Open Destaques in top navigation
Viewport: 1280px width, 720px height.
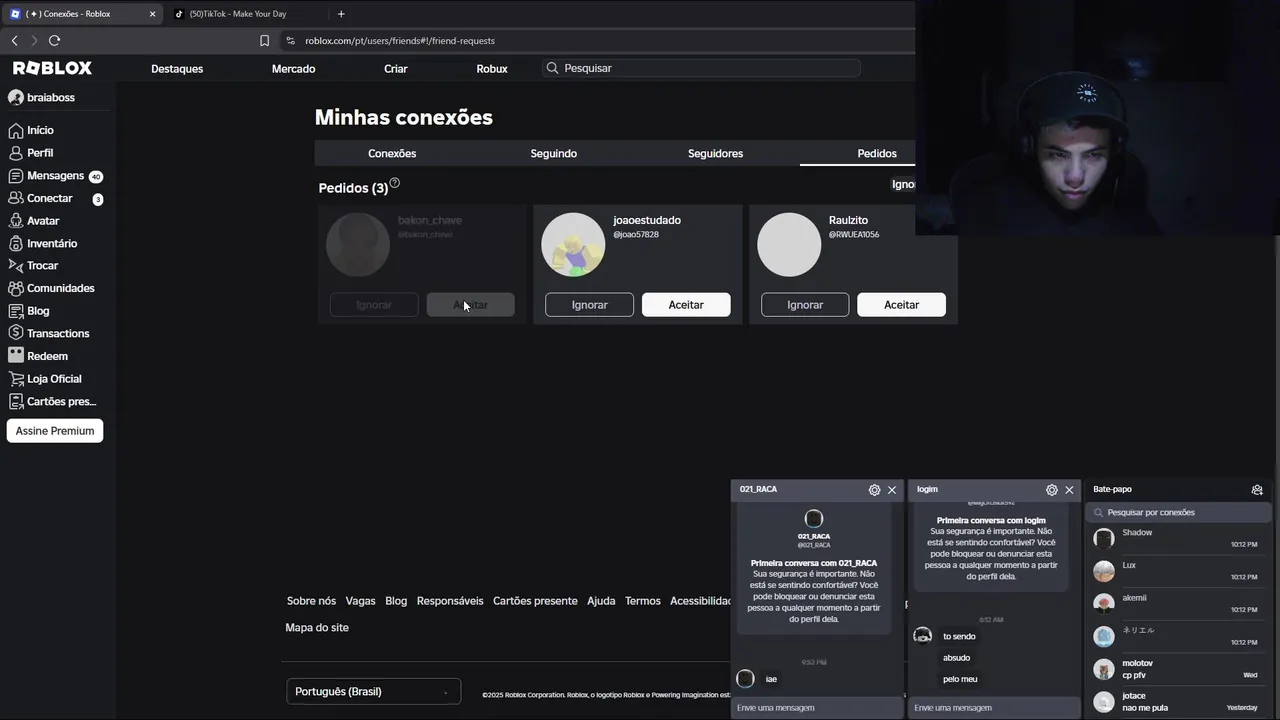(x=177, y=69)
